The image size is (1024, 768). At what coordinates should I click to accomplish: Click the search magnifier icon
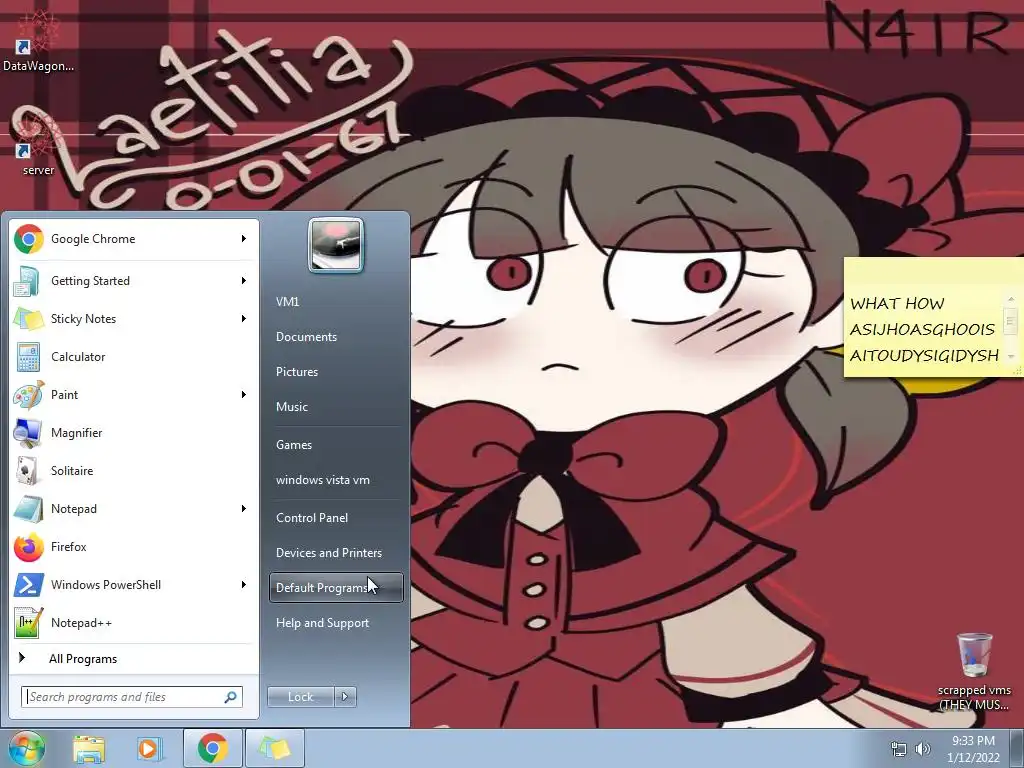230,697
